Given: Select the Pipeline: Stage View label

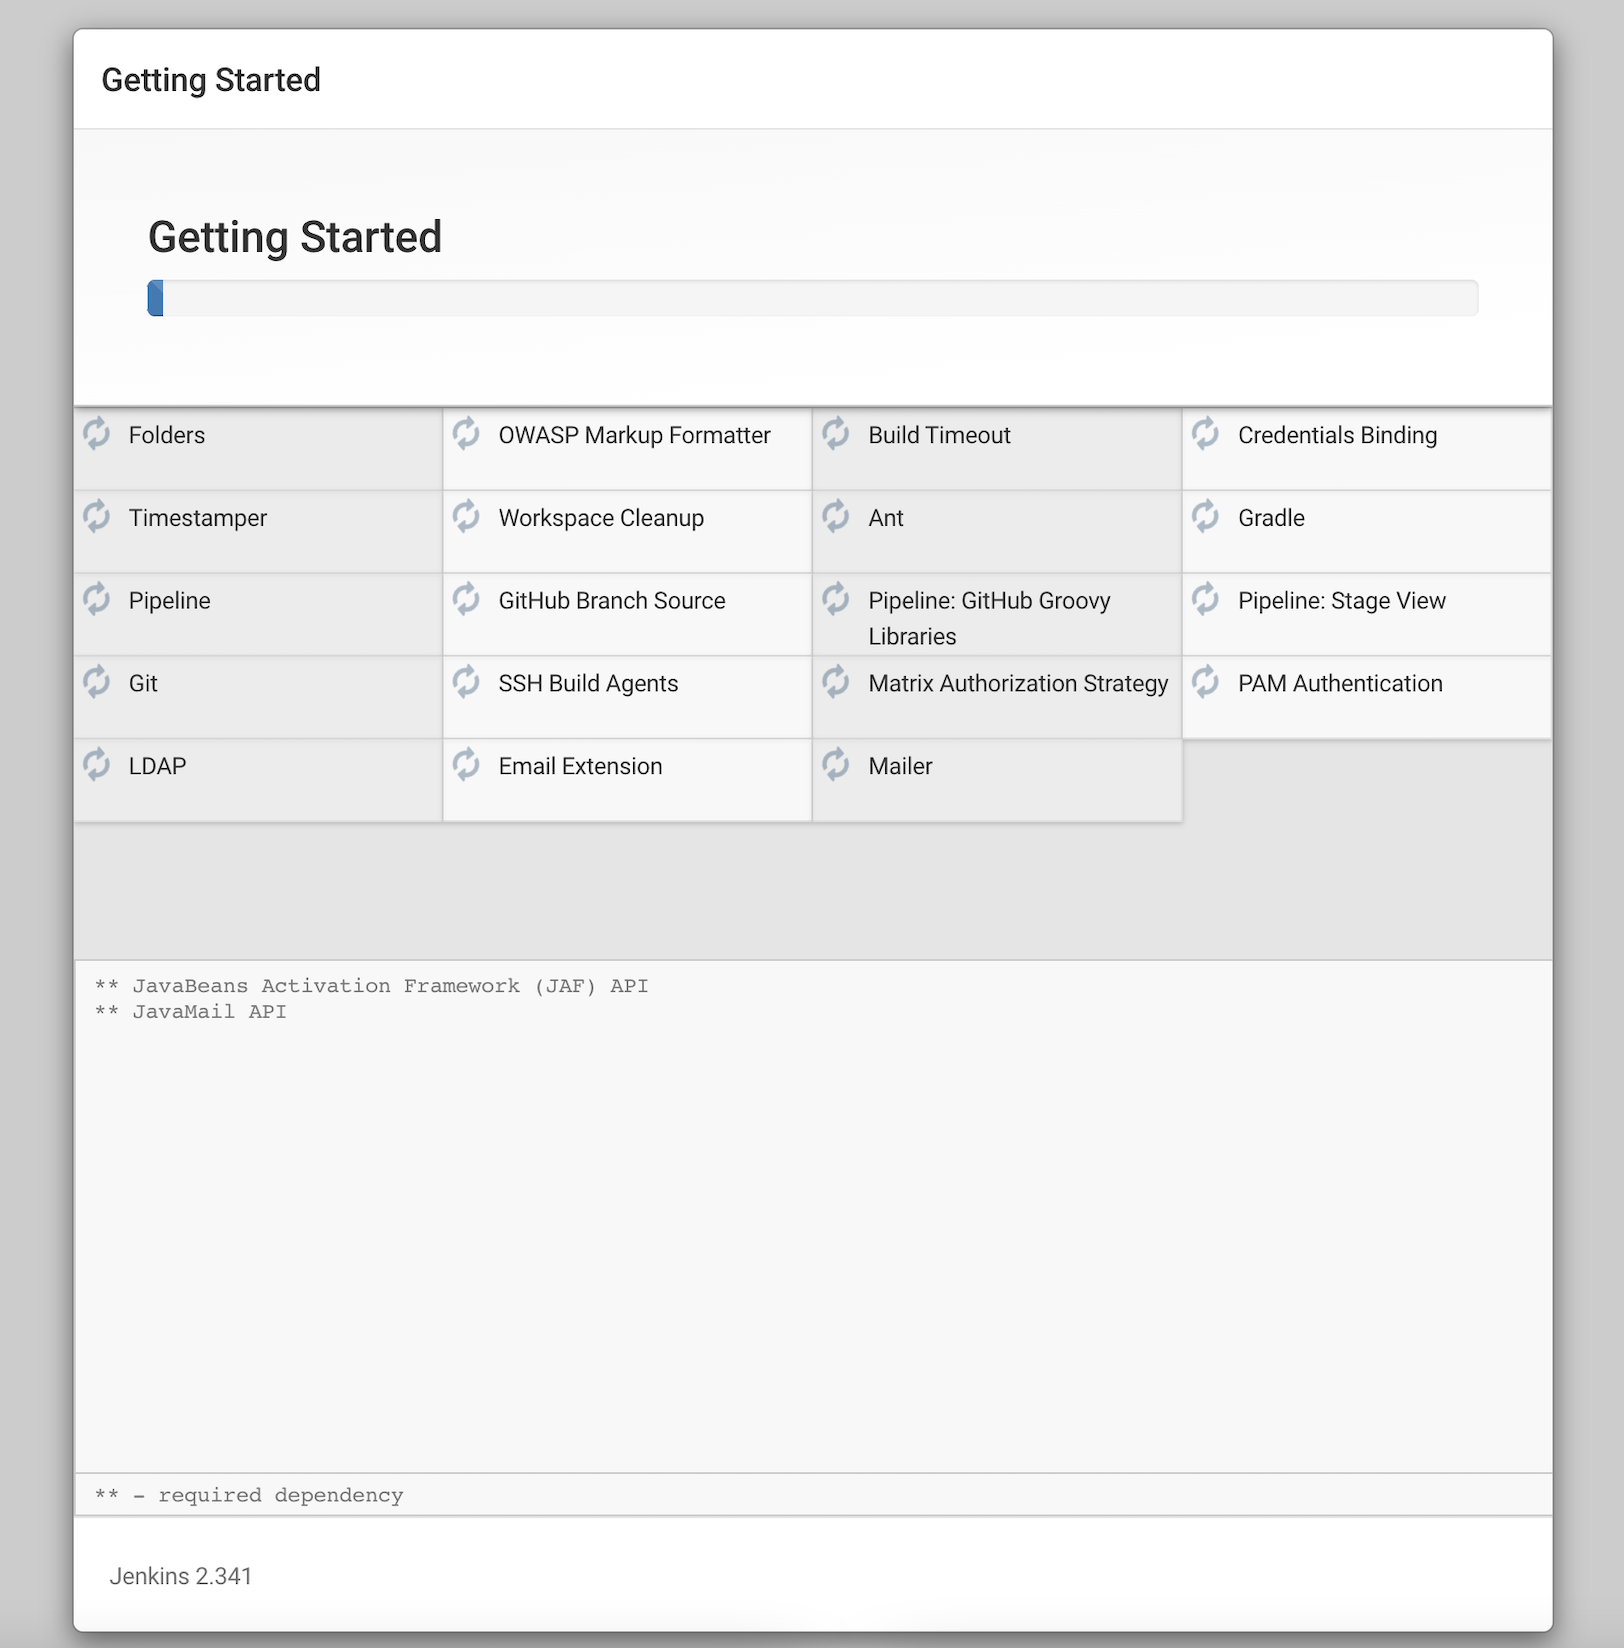Looking at the screenshot, I should tap(1342, 601).
